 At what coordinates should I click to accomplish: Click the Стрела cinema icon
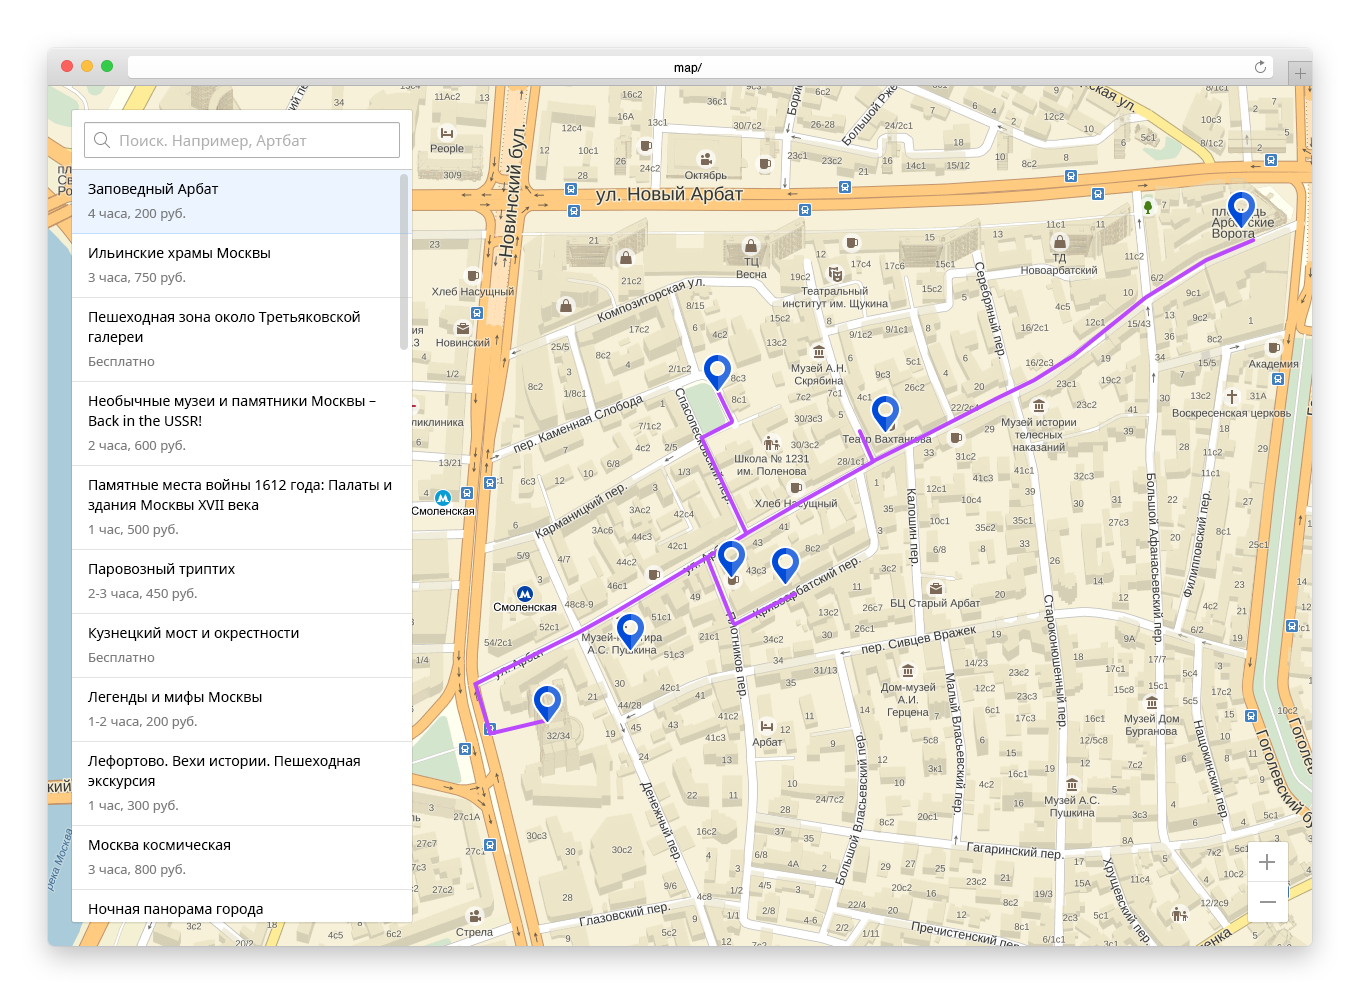click(475, 915)
